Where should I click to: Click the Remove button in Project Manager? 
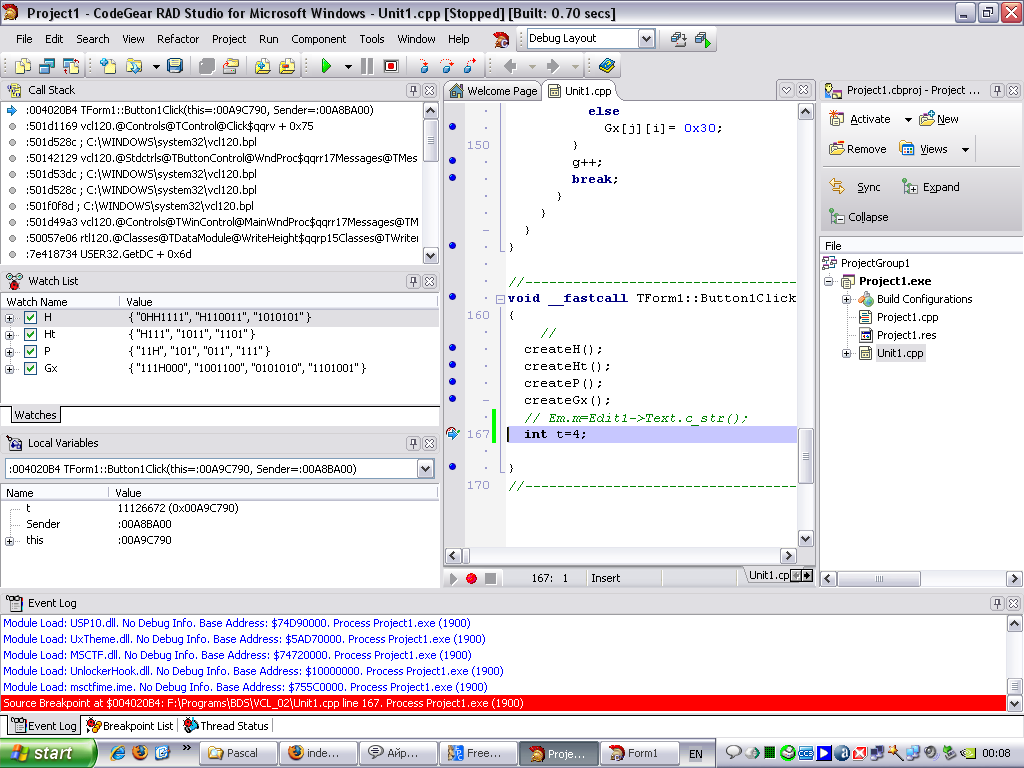pyautogui.click(x=857, y=149)
